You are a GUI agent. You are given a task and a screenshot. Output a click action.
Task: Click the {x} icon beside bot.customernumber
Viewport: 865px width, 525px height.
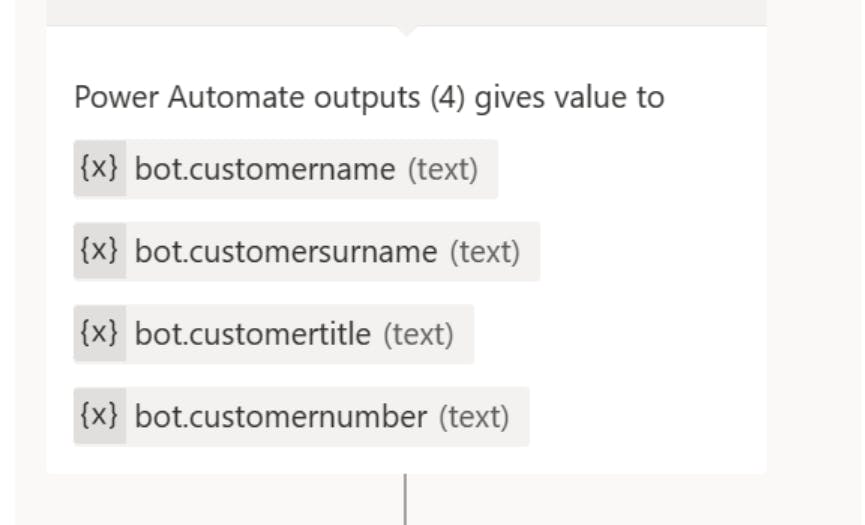click(x=100, y=416)
